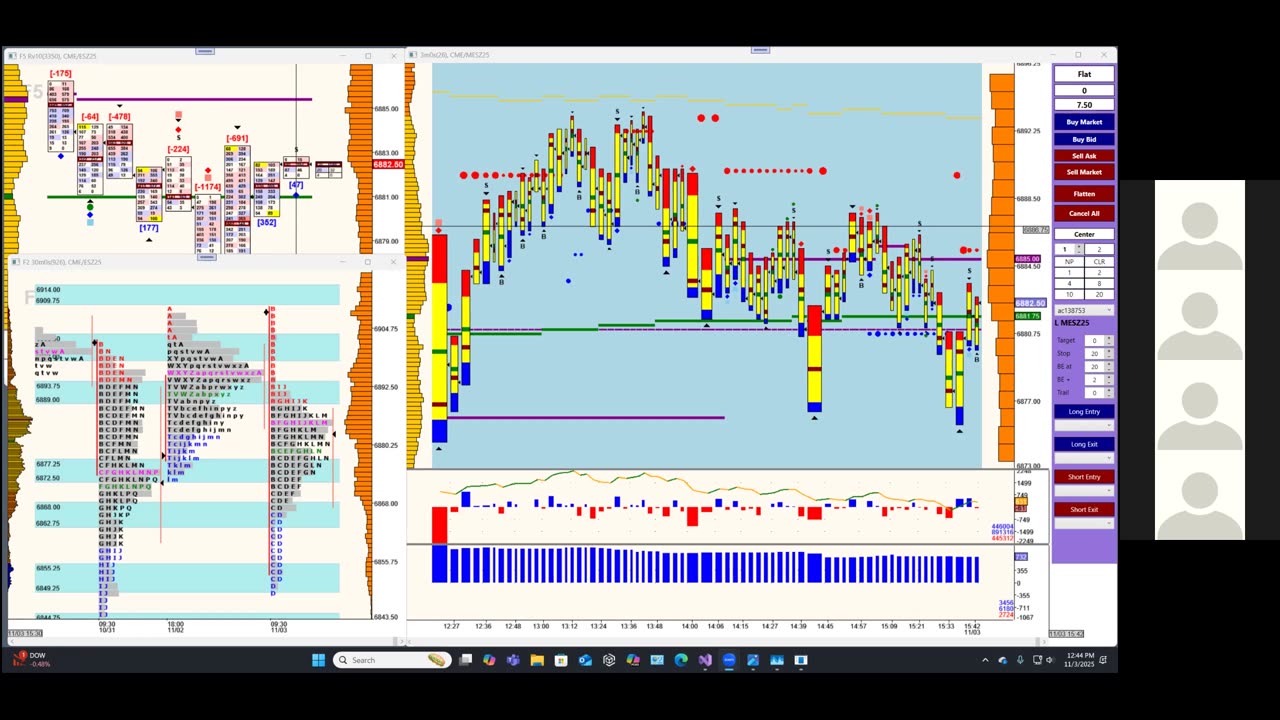Open File Explorer from the taskbar

[537, 660]
